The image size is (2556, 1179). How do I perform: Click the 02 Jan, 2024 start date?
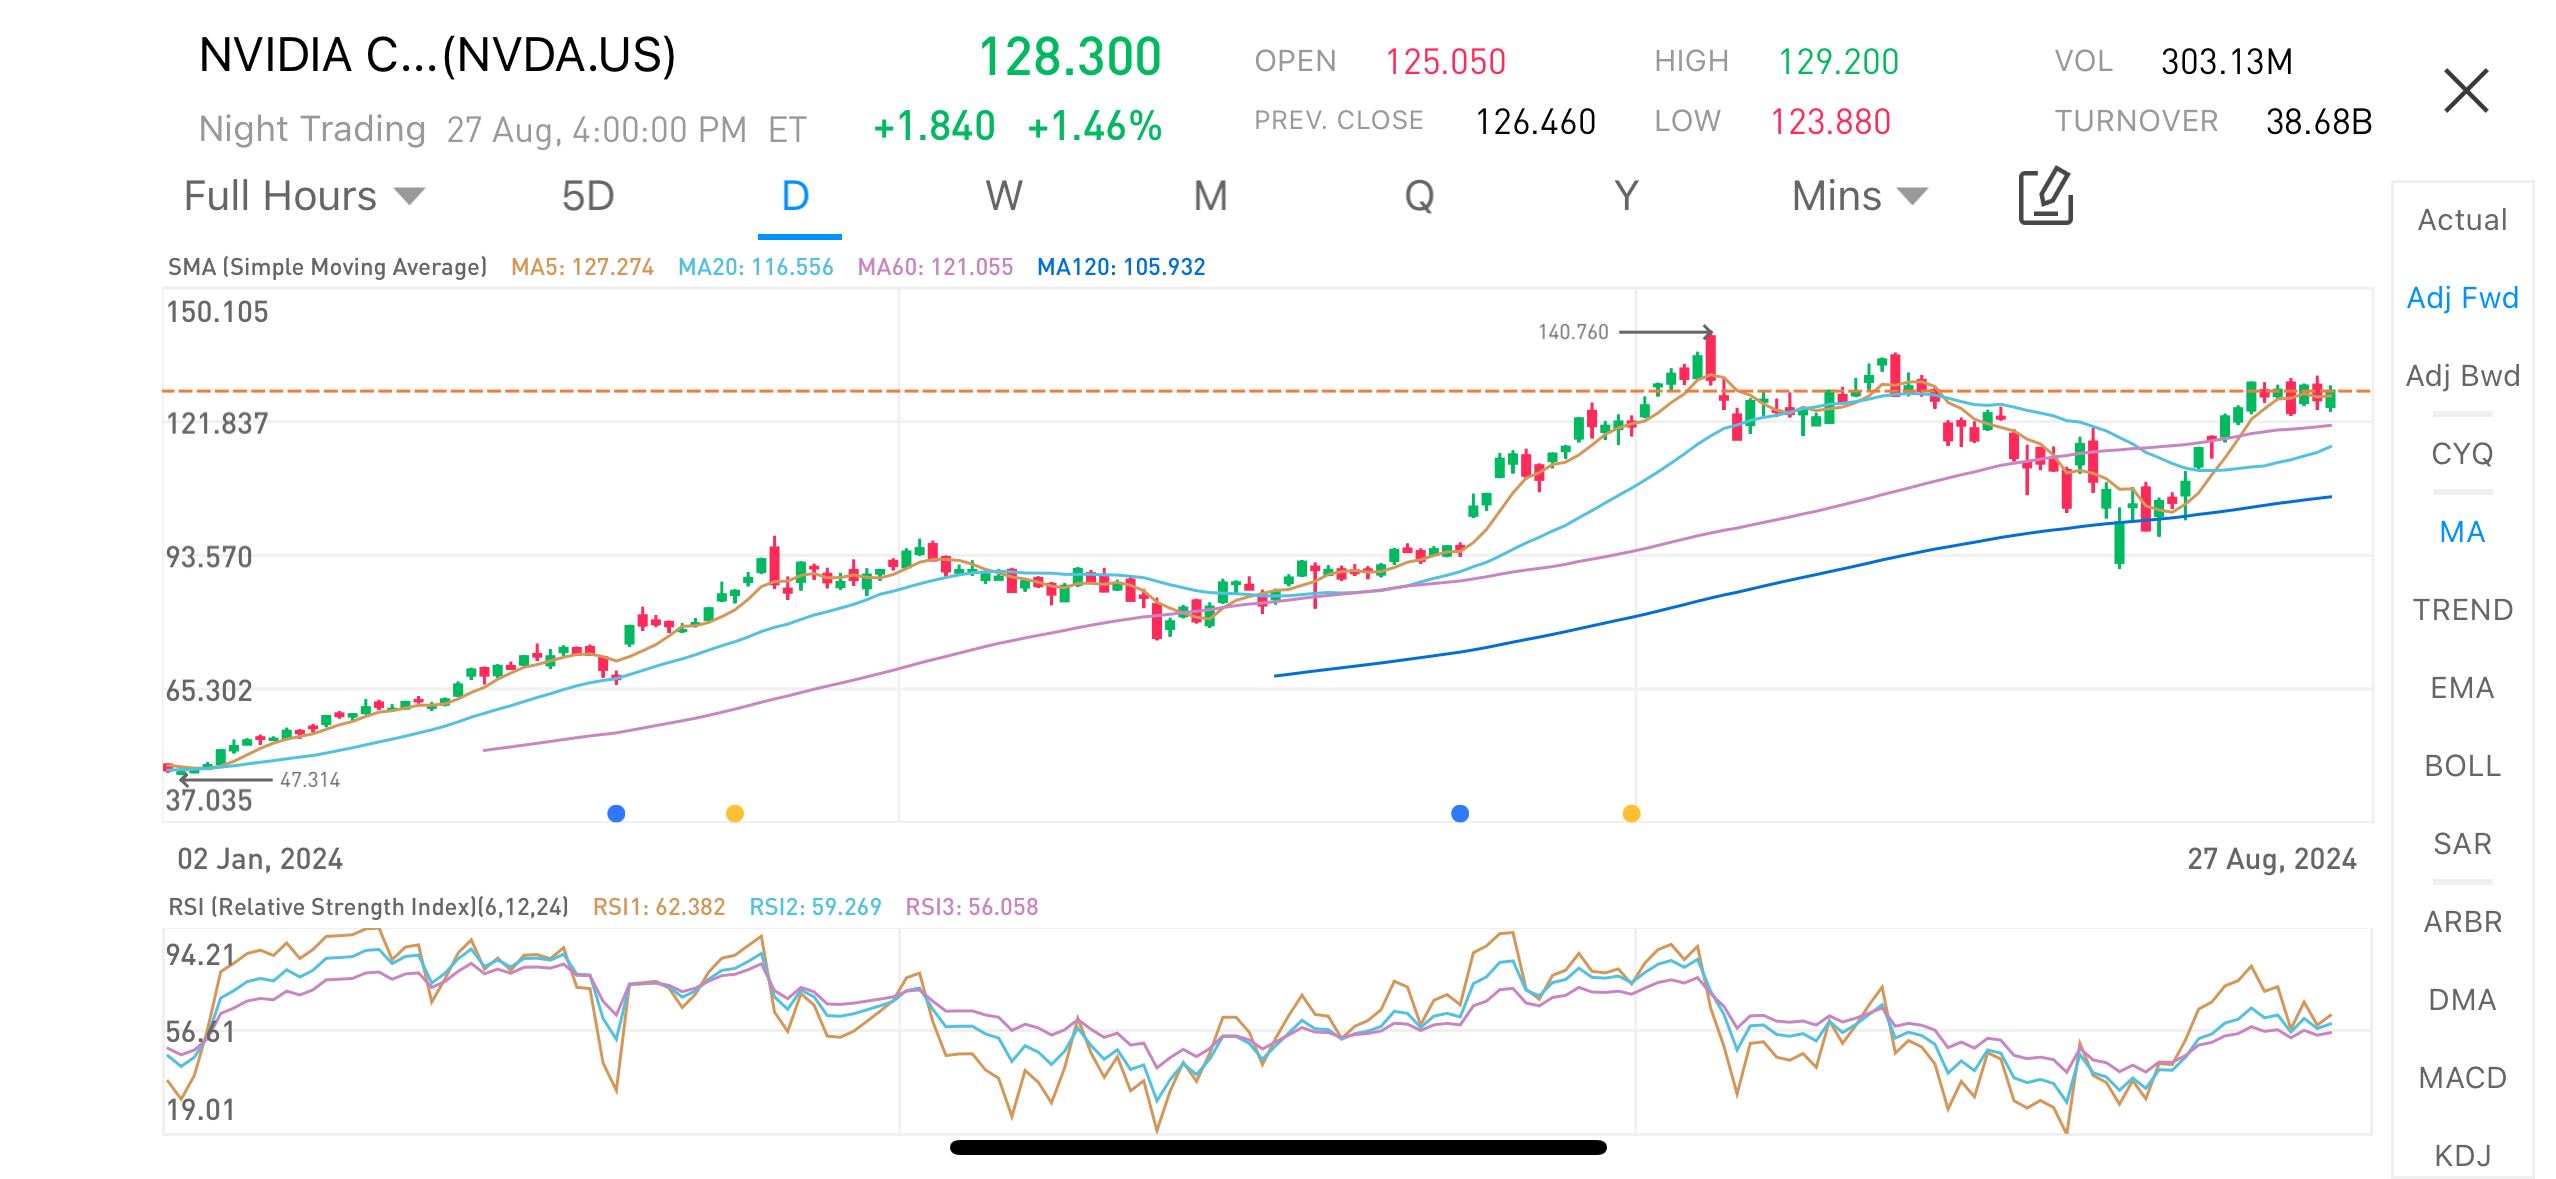[260, 859]
